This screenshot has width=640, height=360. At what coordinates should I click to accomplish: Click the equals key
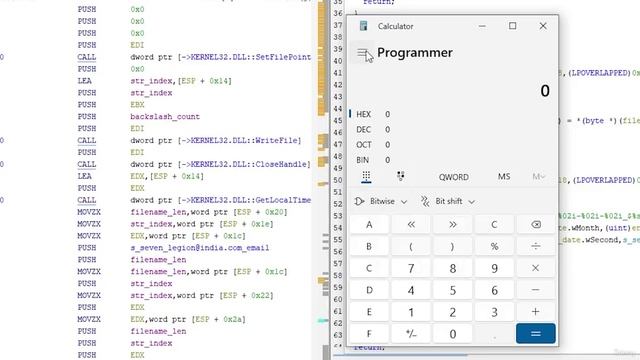pos(536,333)
